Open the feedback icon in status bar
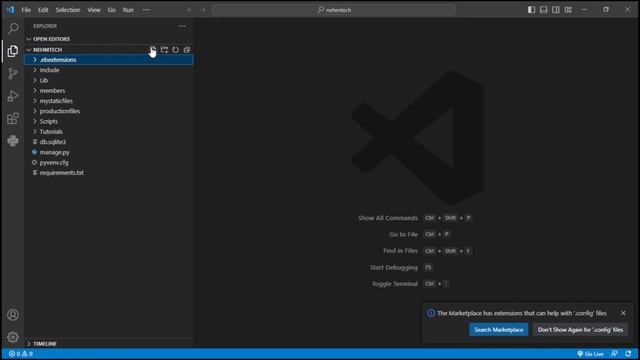Viewport: 640px width, 360px height. (x=614, y=354)
